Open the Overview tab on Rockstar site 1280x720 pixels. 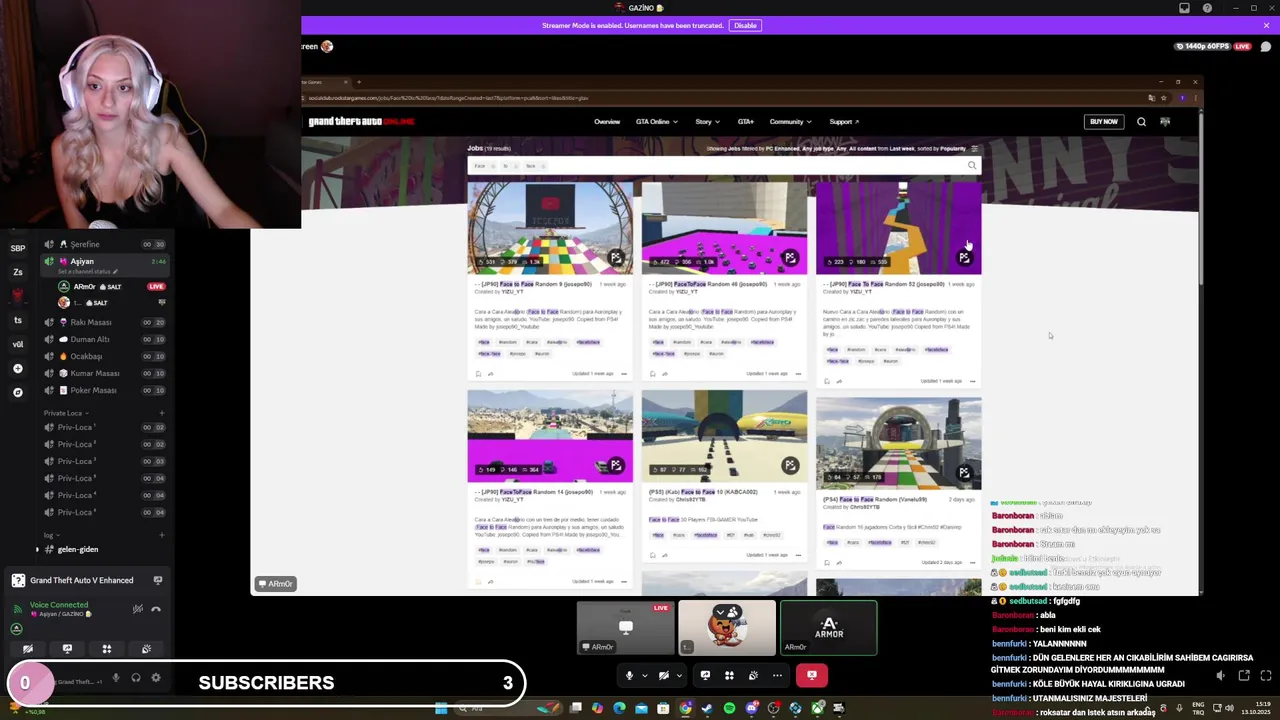pyautogui.click(x=607, y=122)
